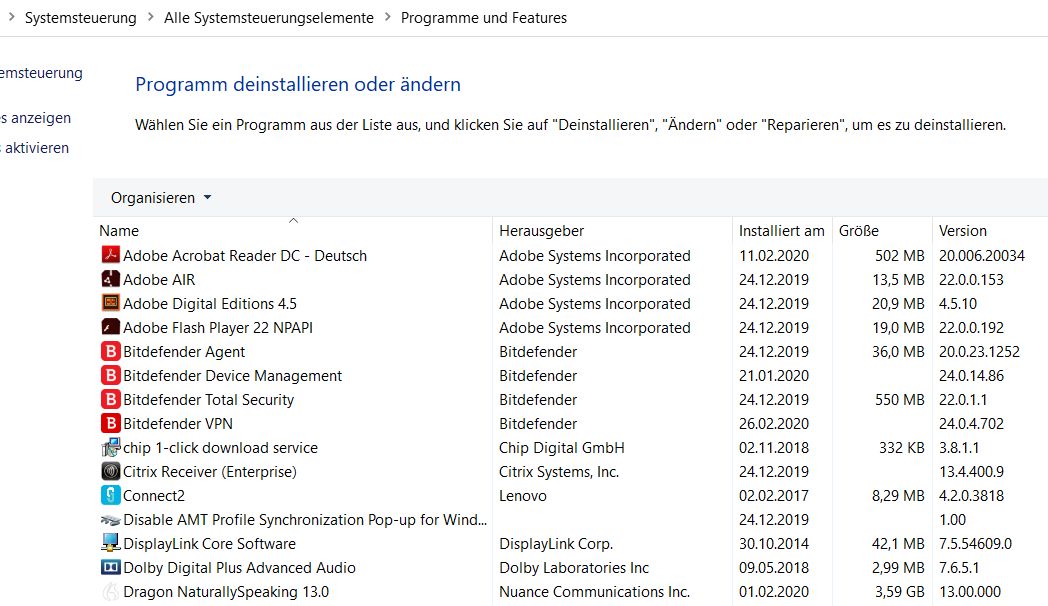Navigate to Alle Systemsteuerungselemente breadcrumb
The width and height of the screenshot is (1048, 606).
coord(269,18)
